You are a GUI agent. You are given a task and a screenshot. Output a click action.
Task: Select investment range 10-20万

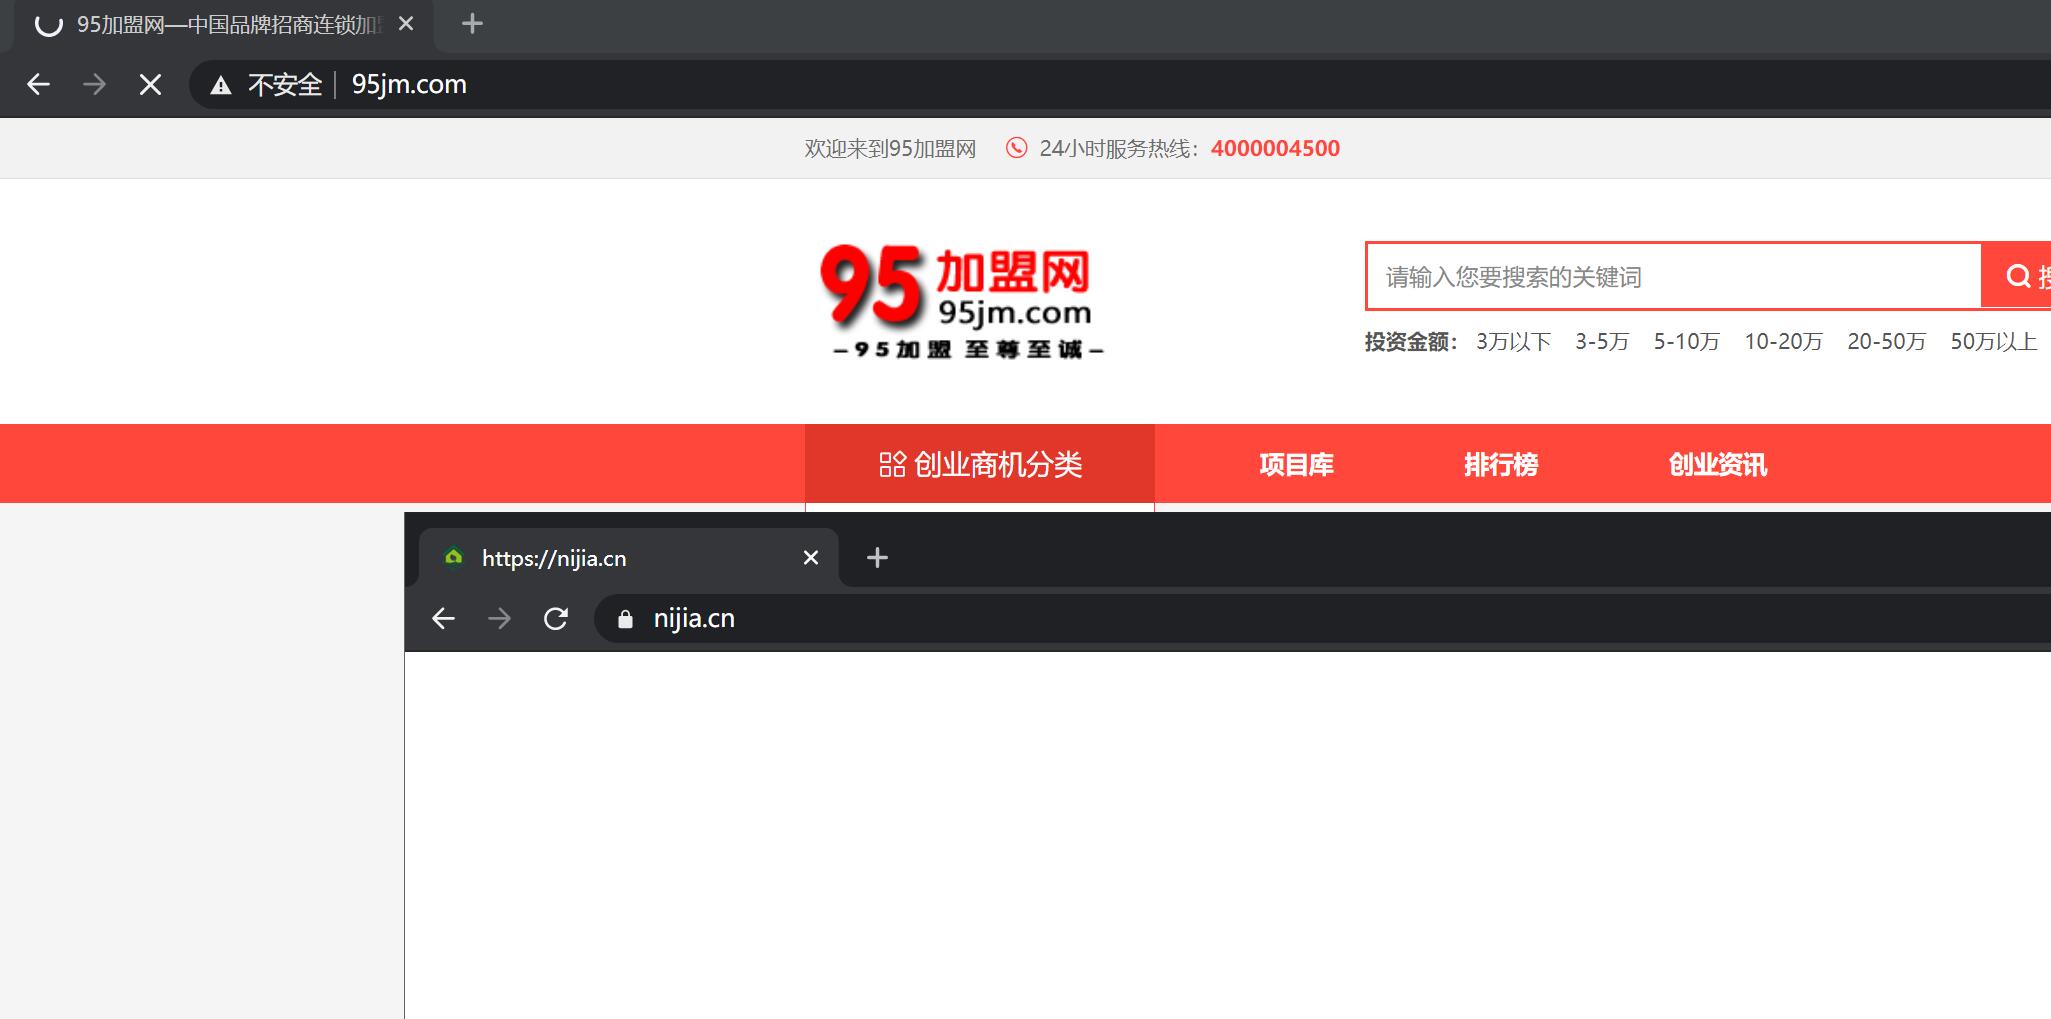(x=1783, y=342)
